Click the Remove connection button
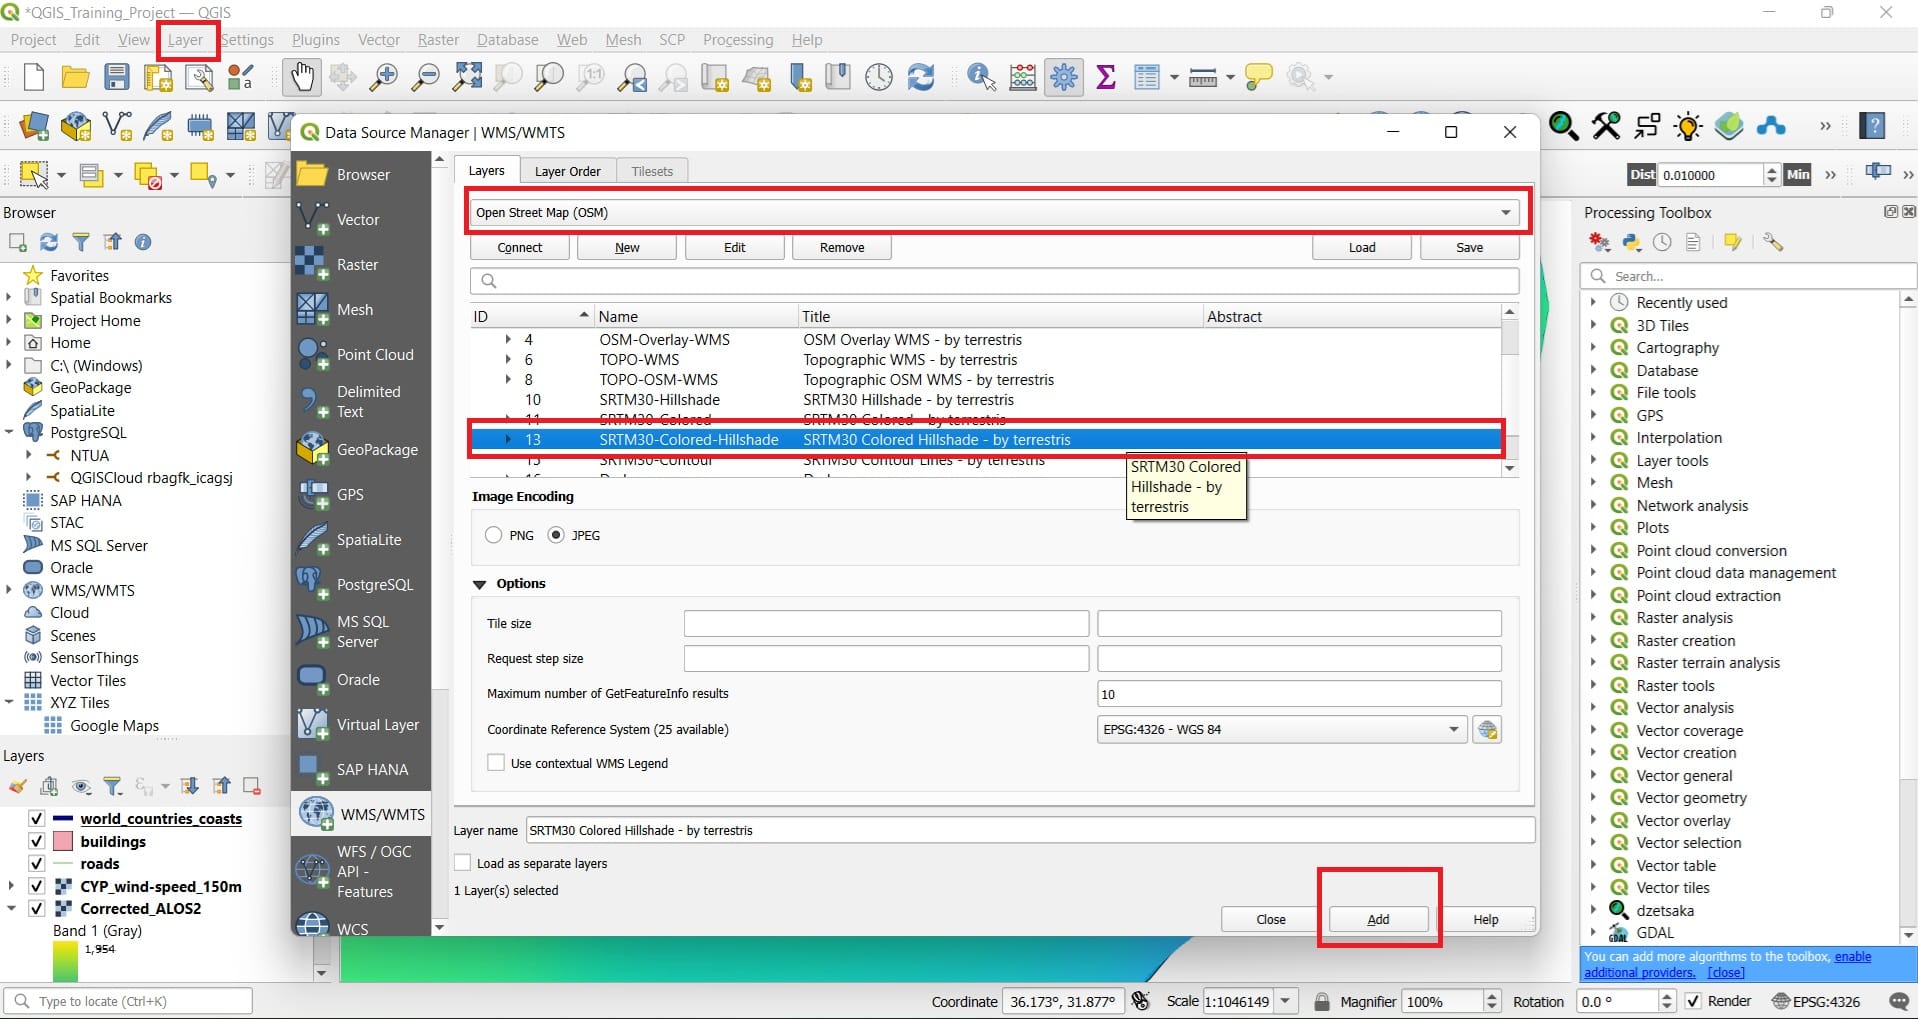Screen dimensions: 1918x1019 [842, 248]
